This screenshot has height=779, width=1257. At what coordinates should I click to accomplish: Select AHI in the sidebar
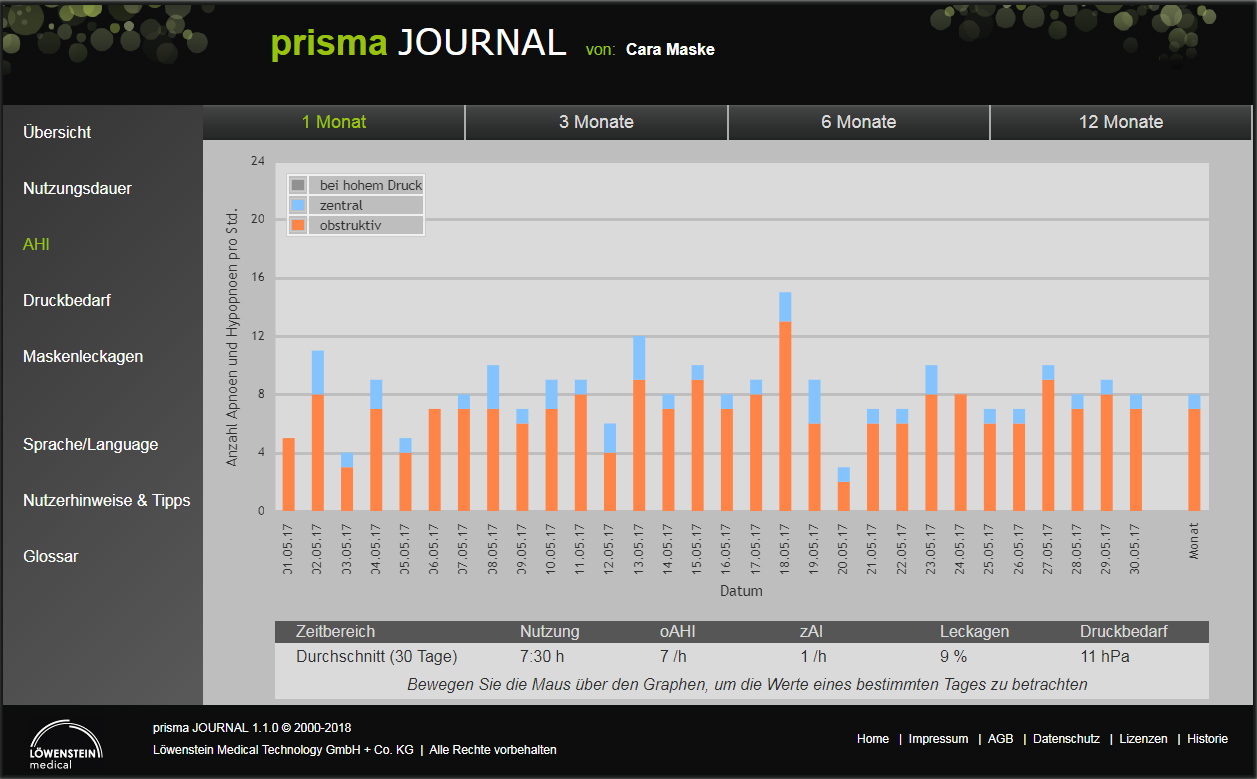tap(36, 244)
